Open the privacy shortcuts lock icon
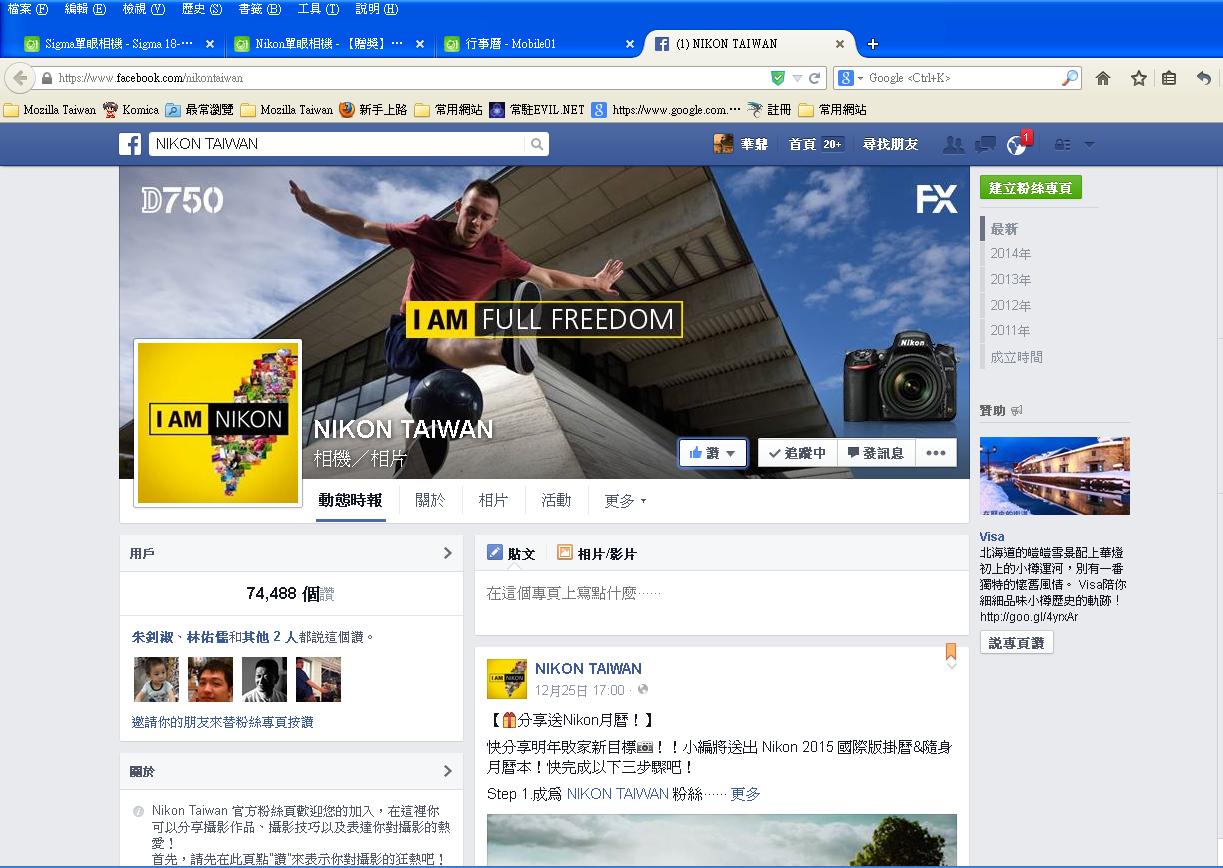The width and height of the screenshot is (1223, 868). (x=1063, y=145)
